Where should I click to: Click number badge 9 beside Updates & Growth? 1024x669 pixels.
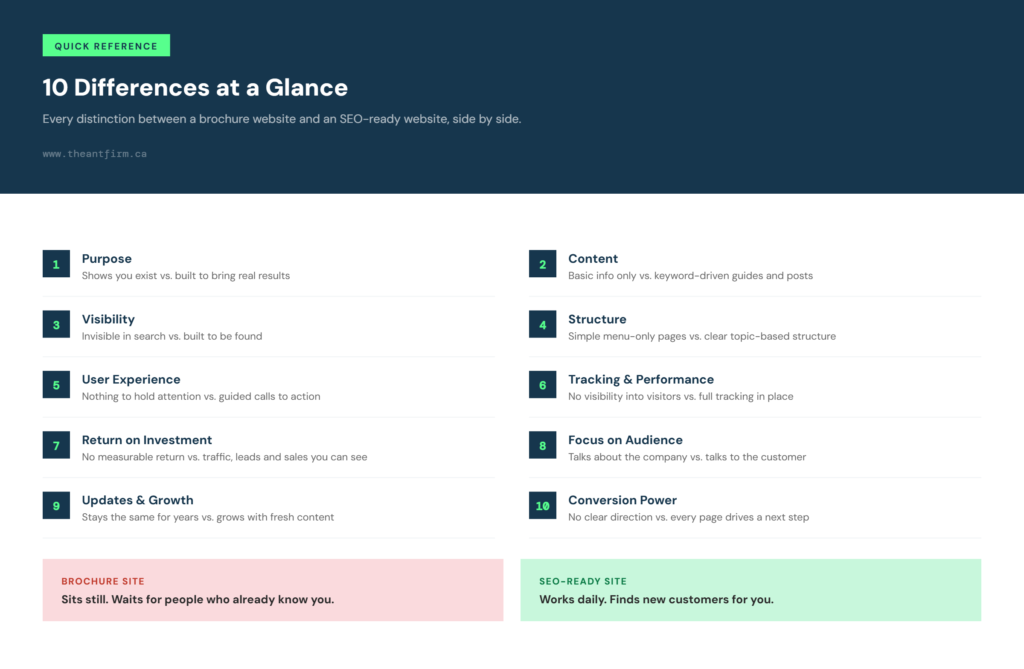point(56,506)
